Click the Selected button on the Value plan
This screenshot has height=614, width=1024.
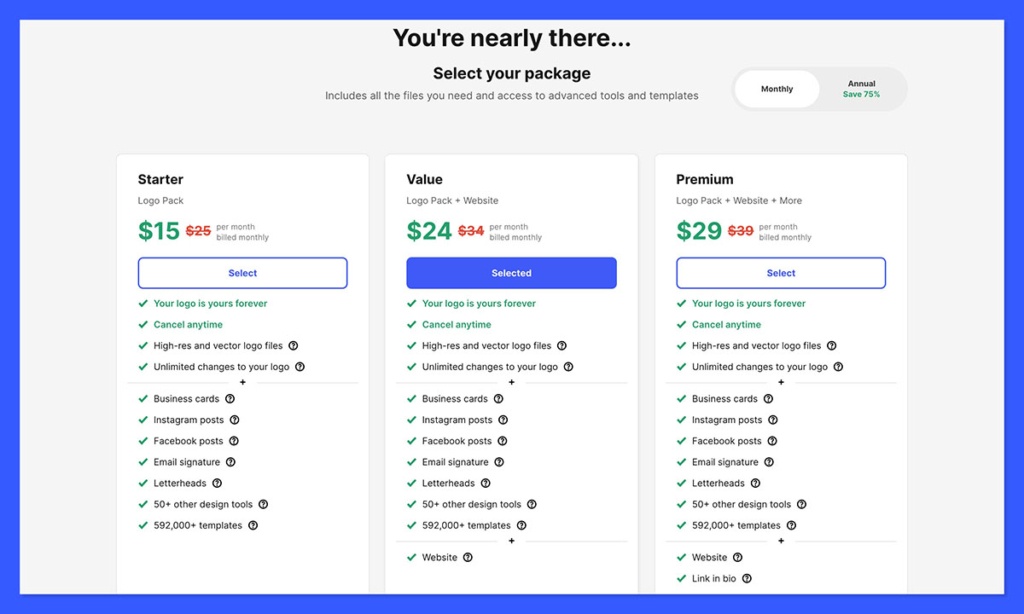(511, 272)
